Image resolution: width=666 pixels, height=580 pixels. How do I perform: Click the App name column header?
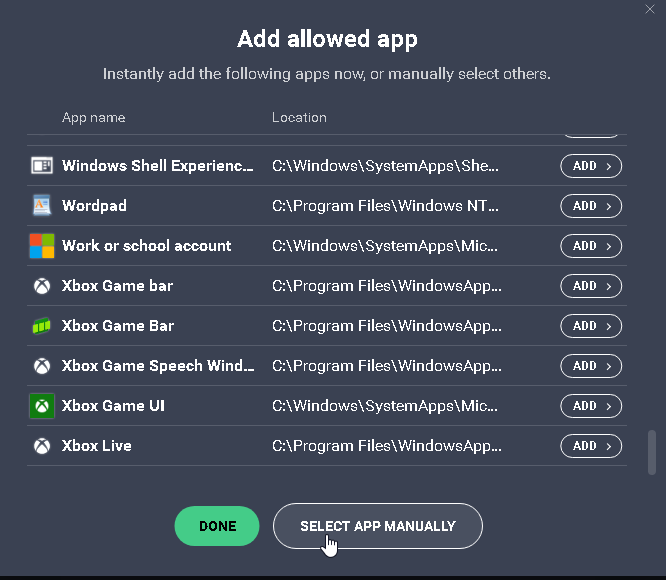pyautogui.click(x=94, y=117)
